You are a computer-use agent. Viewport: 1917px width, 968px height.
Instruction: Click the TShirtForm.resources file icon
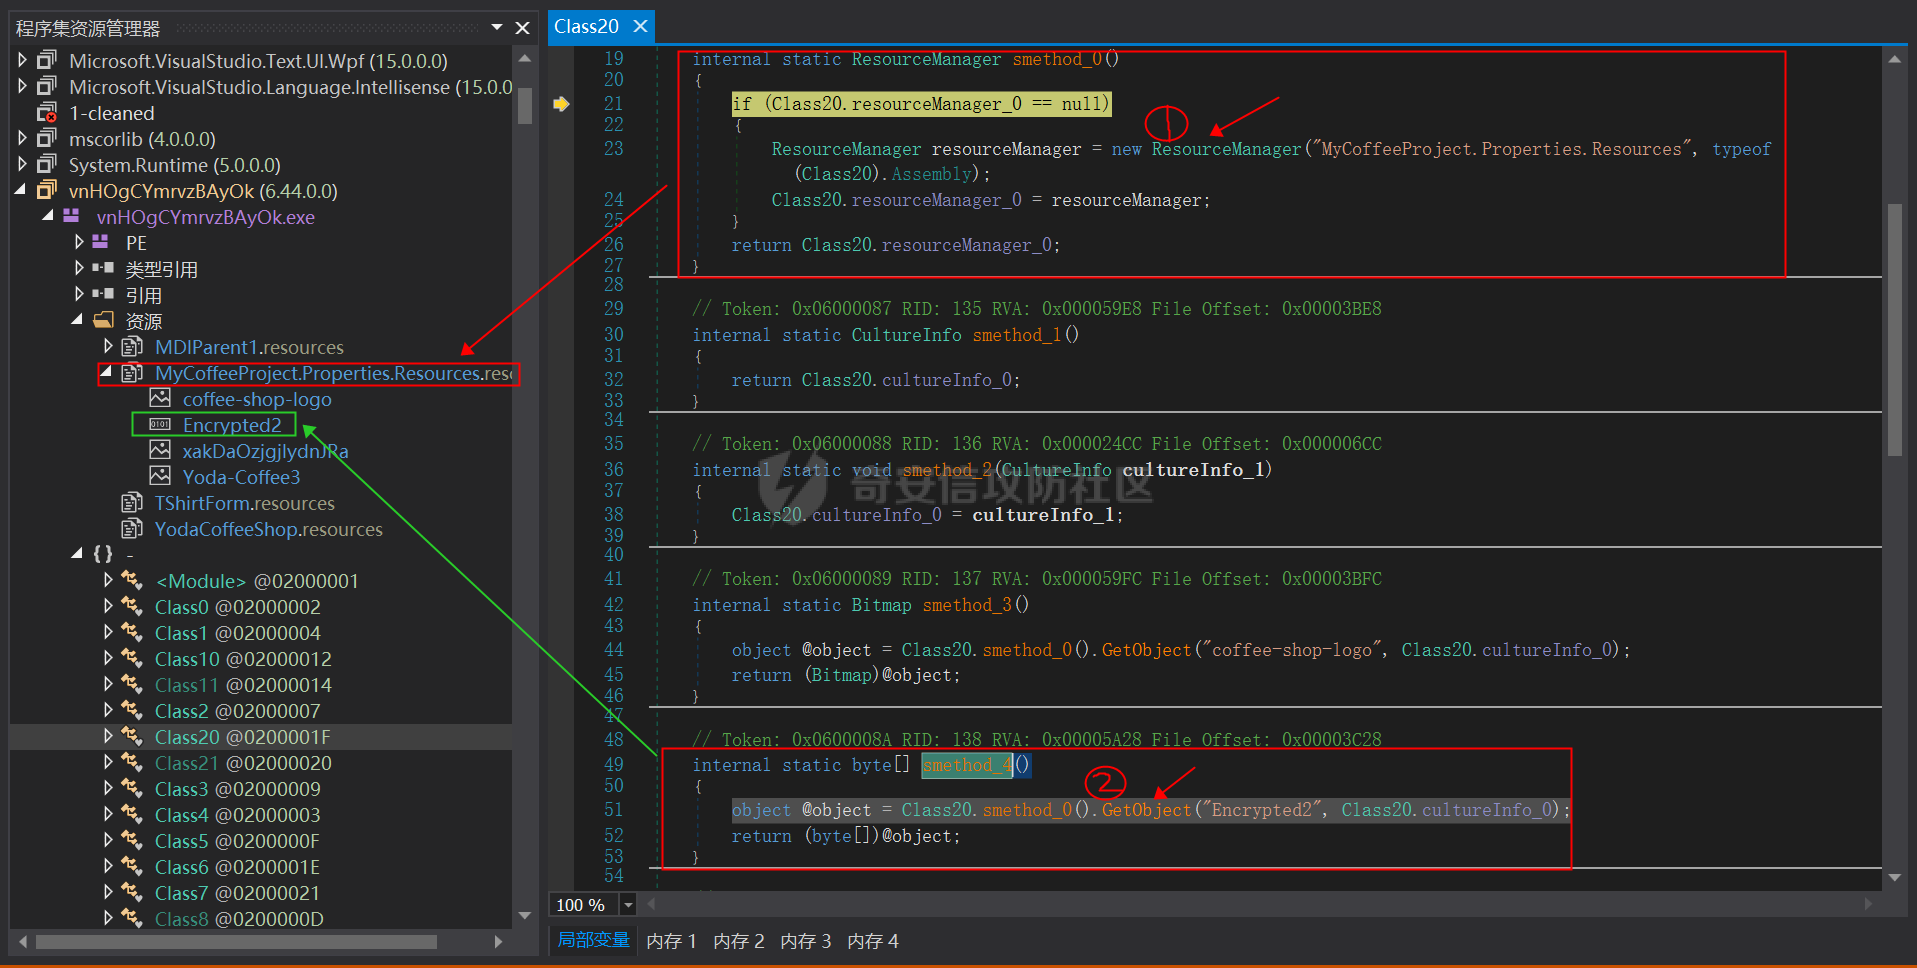pyautogui.click(x=131, y=502)
